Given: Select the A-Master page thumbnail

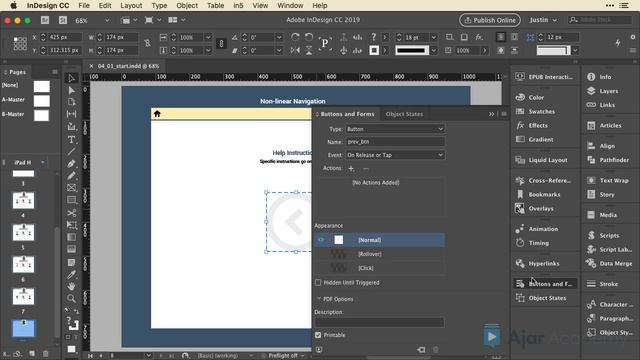Looking at the screenshot, I should point(41,100).
